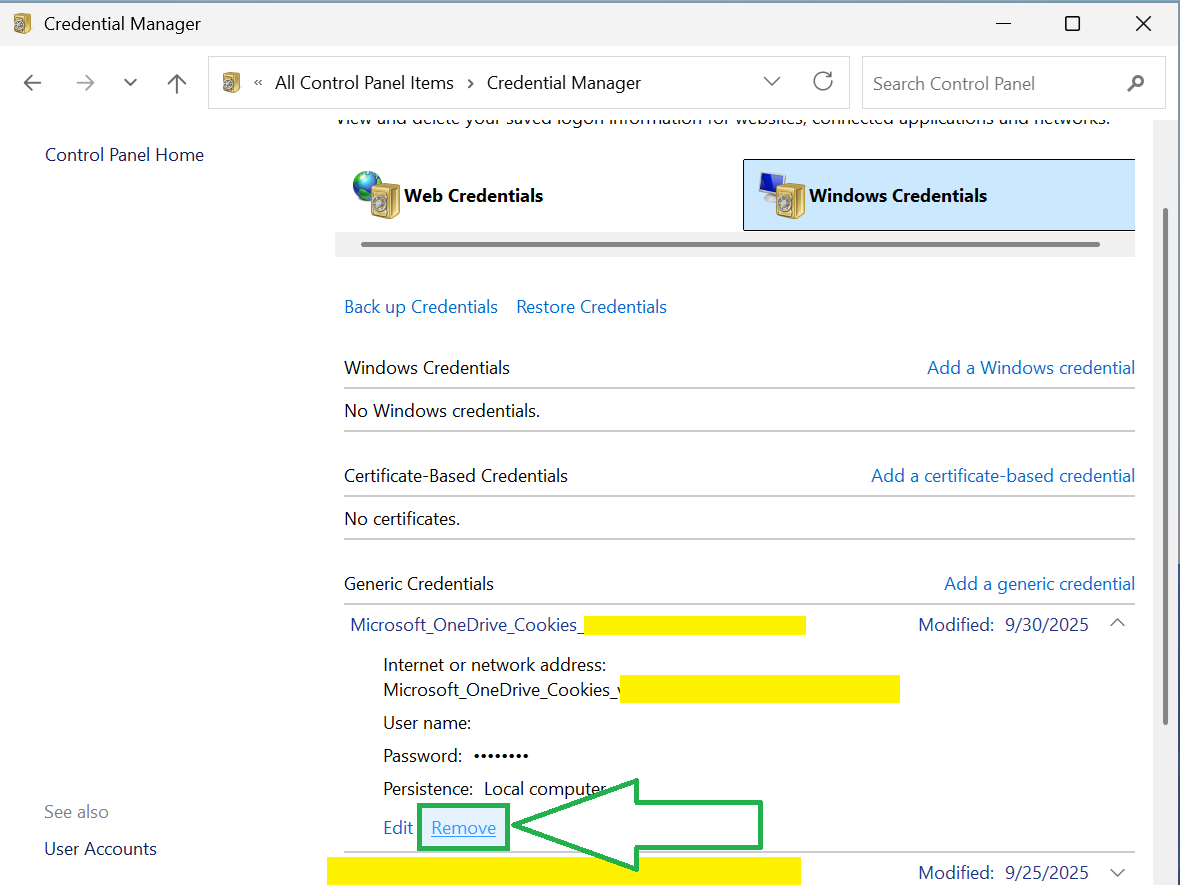Edit the OneDrive cookies credential
Viewport: 1180px width, 885px height.
pyautogui.click(x=397, y=828)
